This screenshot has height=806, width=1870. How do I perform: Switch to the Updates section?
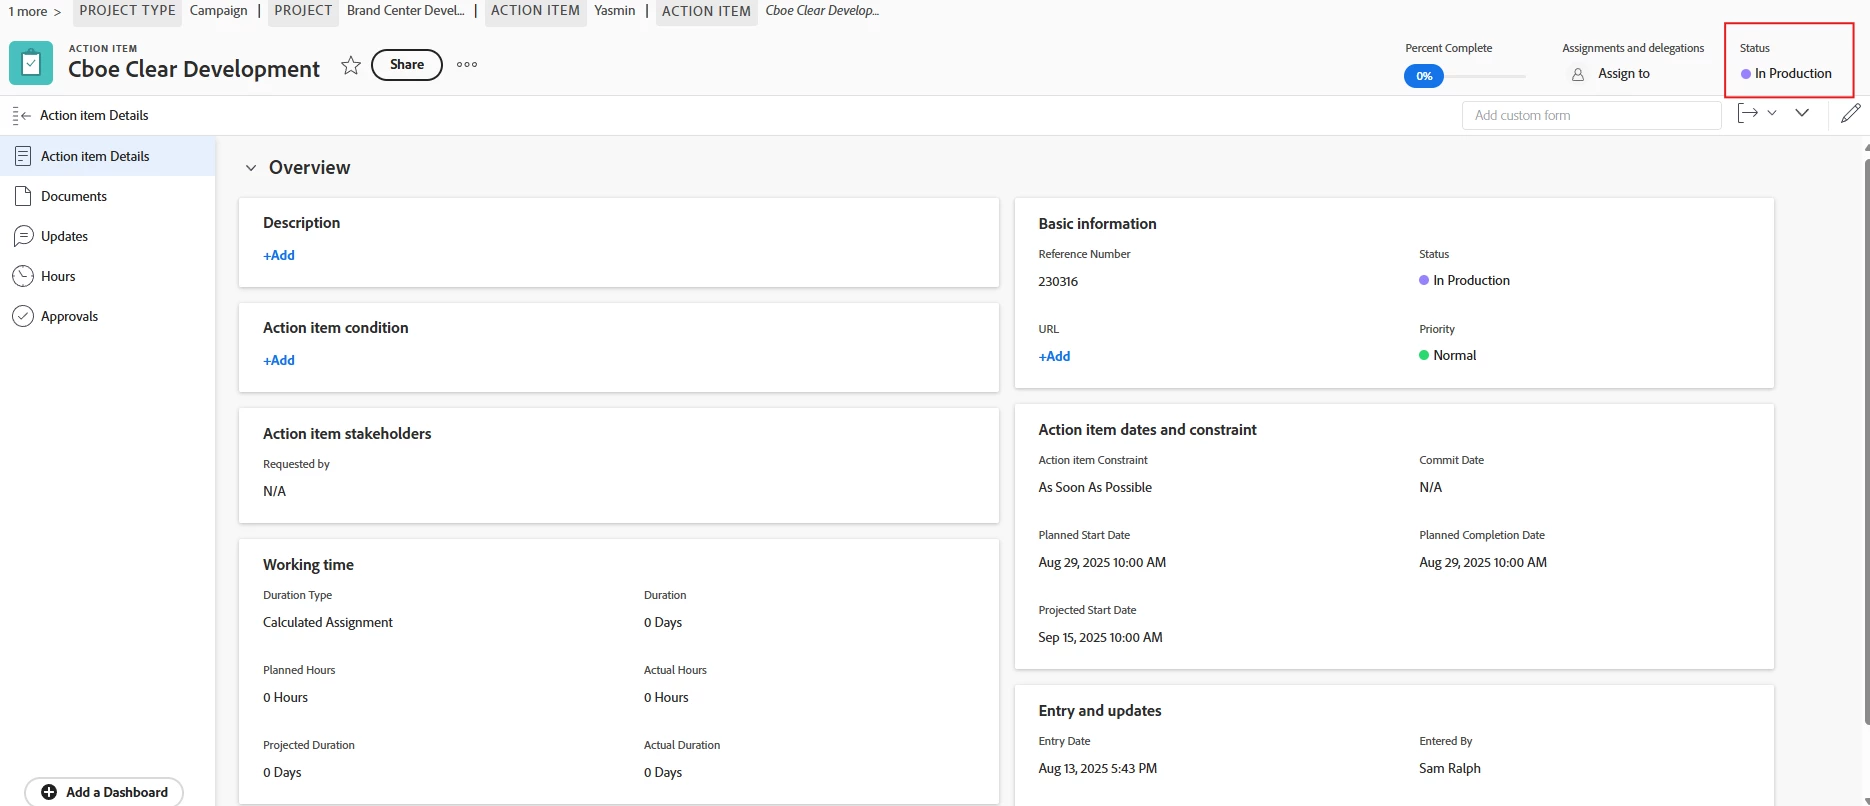coord(108,236)
